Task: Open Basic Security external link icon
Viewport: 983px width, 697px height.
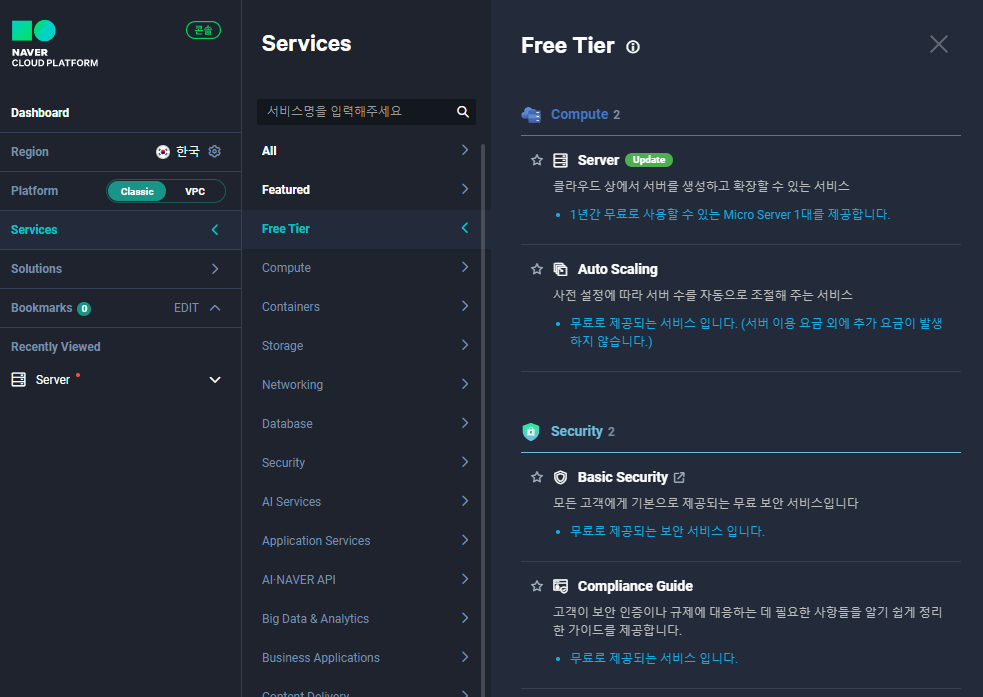Action: pyautogui.click(x=679, y=478)
